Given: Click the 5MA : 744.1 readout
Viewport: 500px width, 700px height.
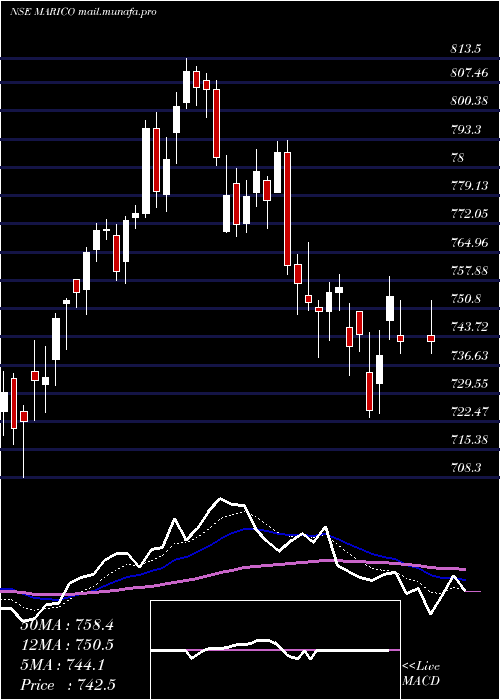Looking at the screenshot, I should click(x=62, y=665).
